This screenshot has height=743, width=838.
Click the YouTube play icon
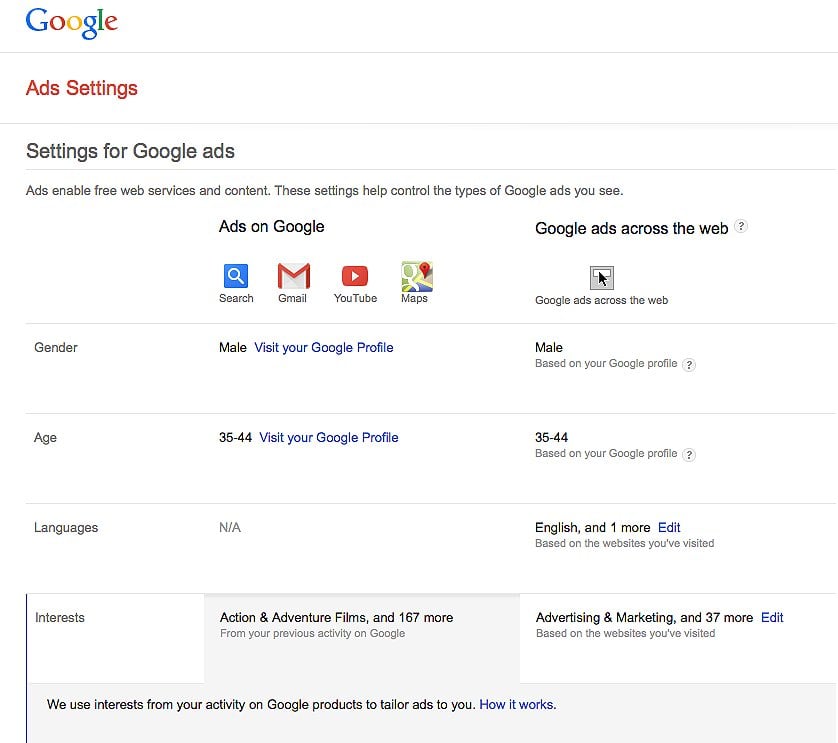[x=355, y=276]
